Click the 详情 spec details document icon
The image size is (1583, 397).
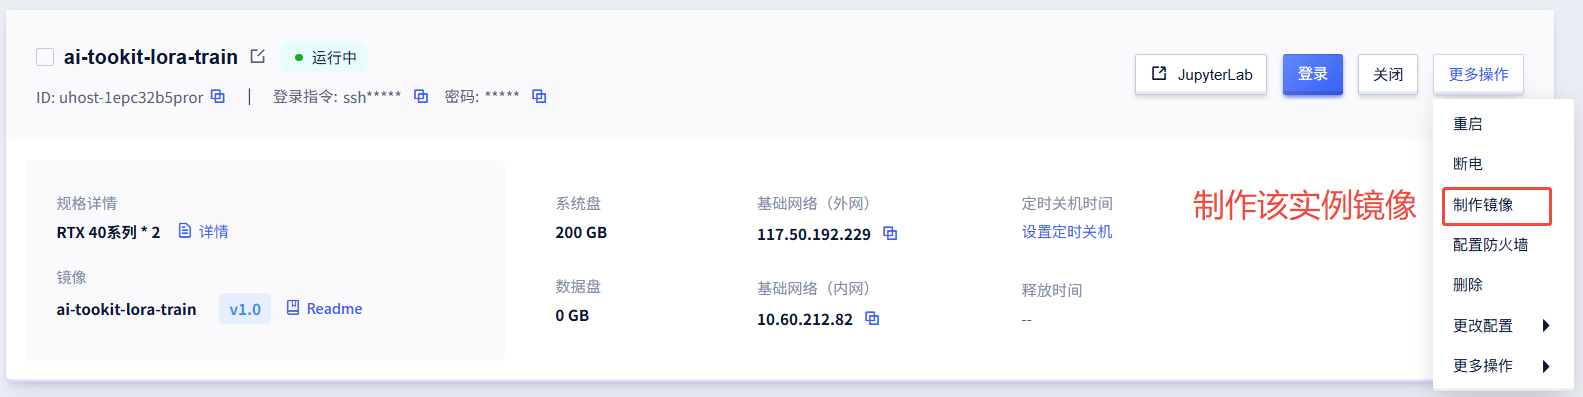click(185, 231)
